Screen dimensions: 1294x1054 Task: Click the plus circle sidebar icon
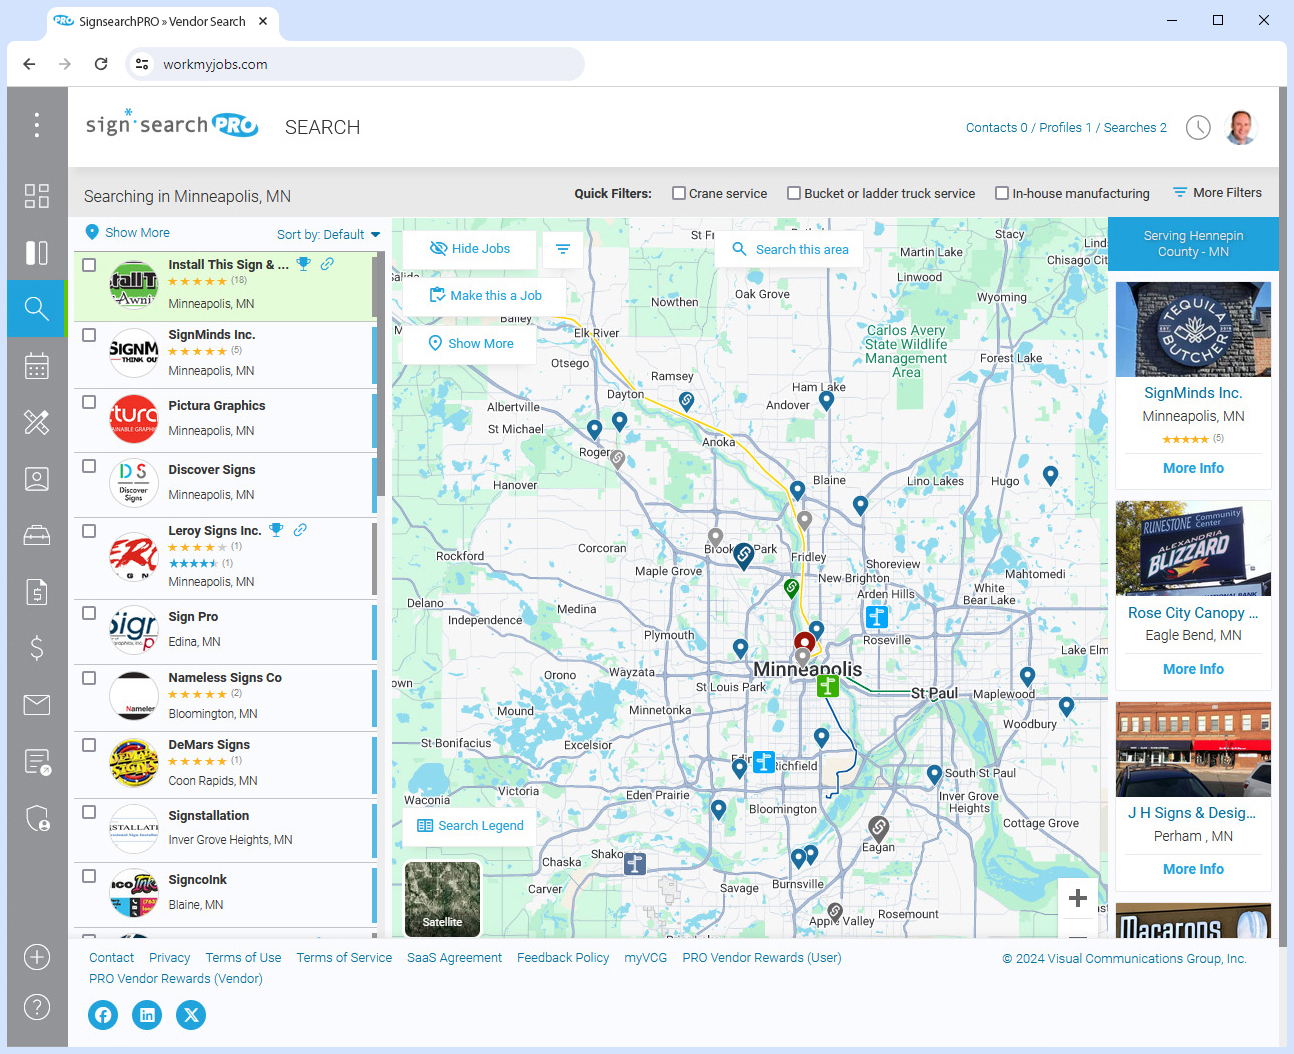click(37, 957)
